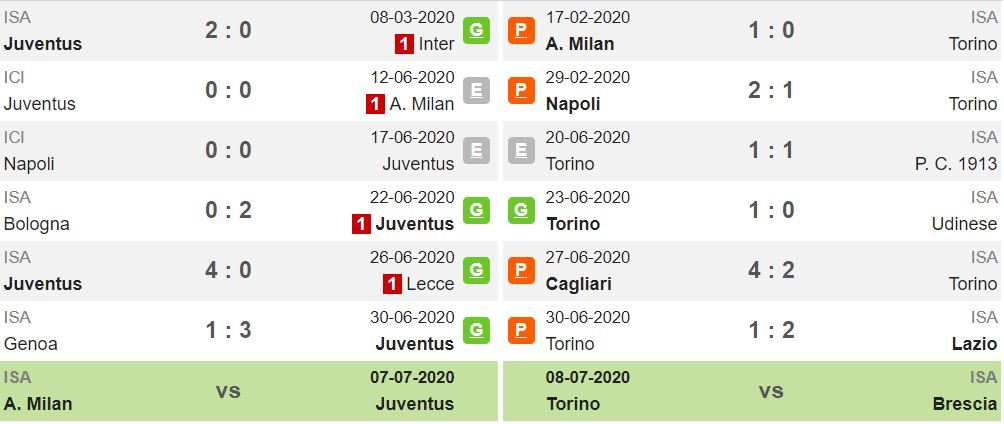
Task: Open the 4 : 2 Cagliari-Torino score
Action: 771,270
